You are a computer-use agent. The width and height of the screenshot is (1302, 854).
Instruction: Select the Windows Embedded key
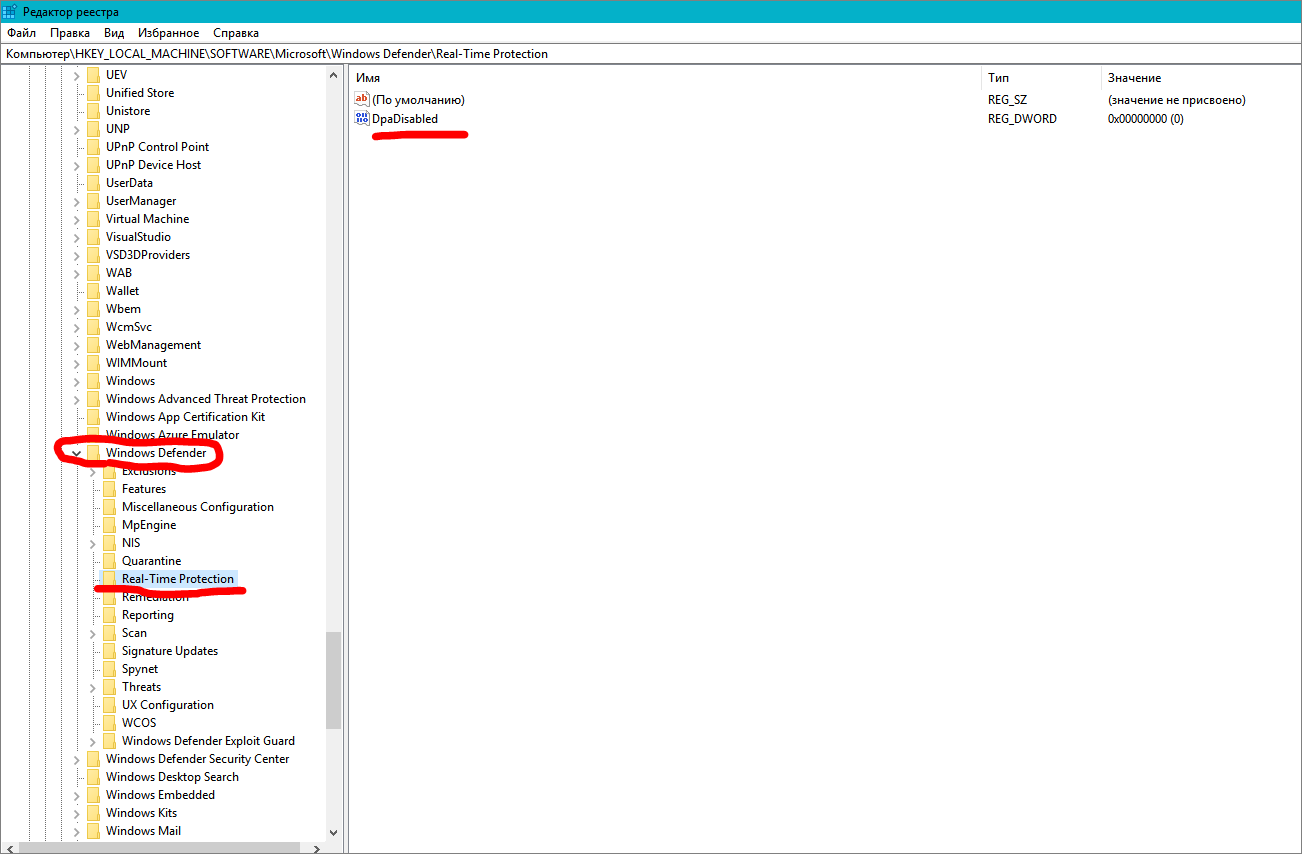tap(160, 795)
